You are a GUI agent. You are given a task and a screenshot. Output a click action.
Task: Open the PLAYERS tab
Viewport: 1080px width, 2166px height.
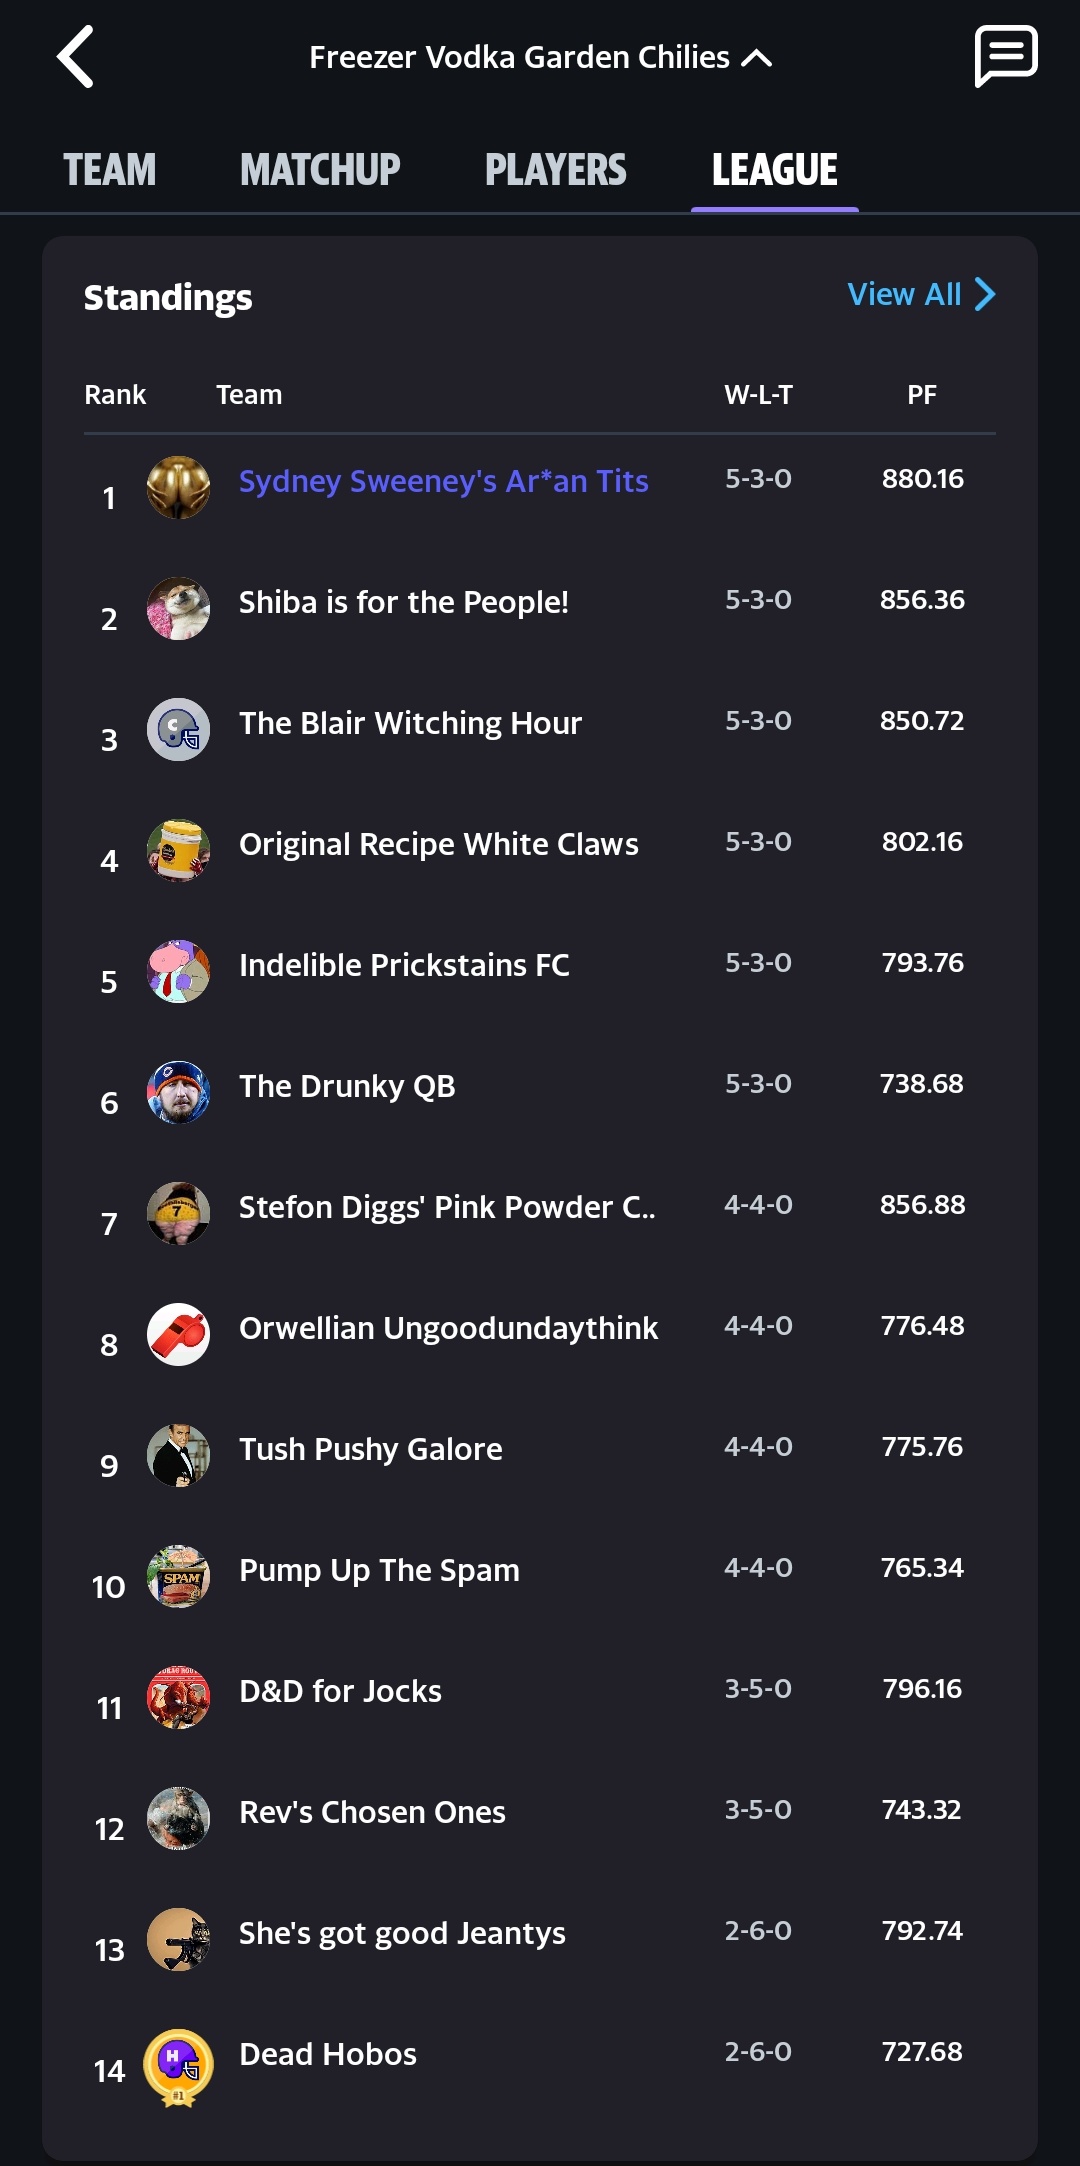coord(555,170)
